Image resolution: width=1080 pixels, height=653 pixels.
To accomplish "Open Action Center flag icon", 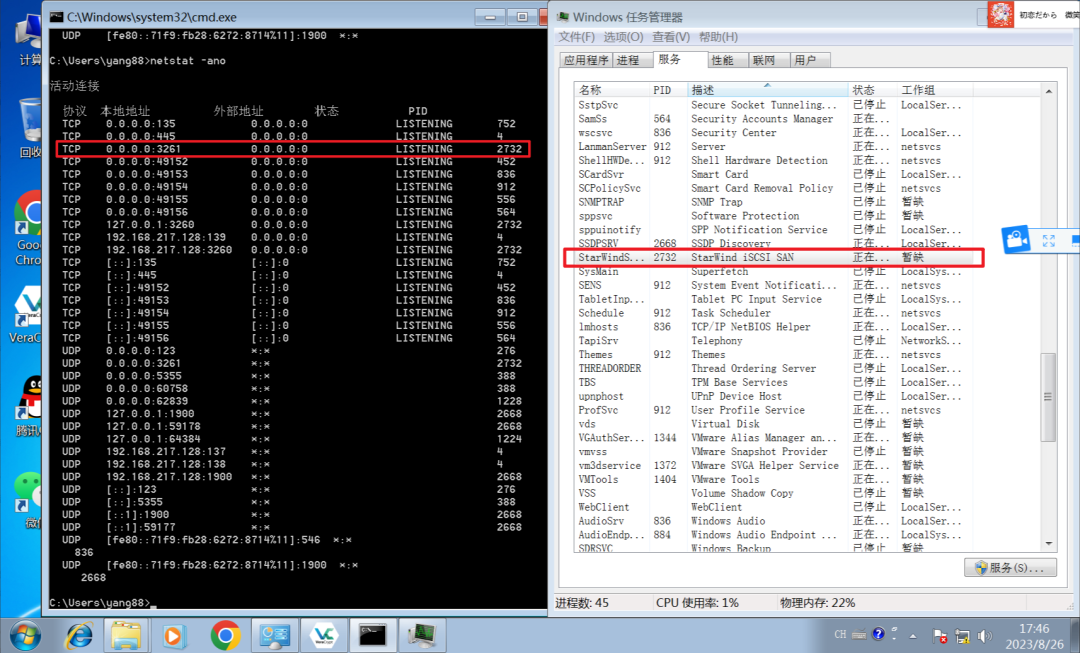I will click(x=939, y=636).
